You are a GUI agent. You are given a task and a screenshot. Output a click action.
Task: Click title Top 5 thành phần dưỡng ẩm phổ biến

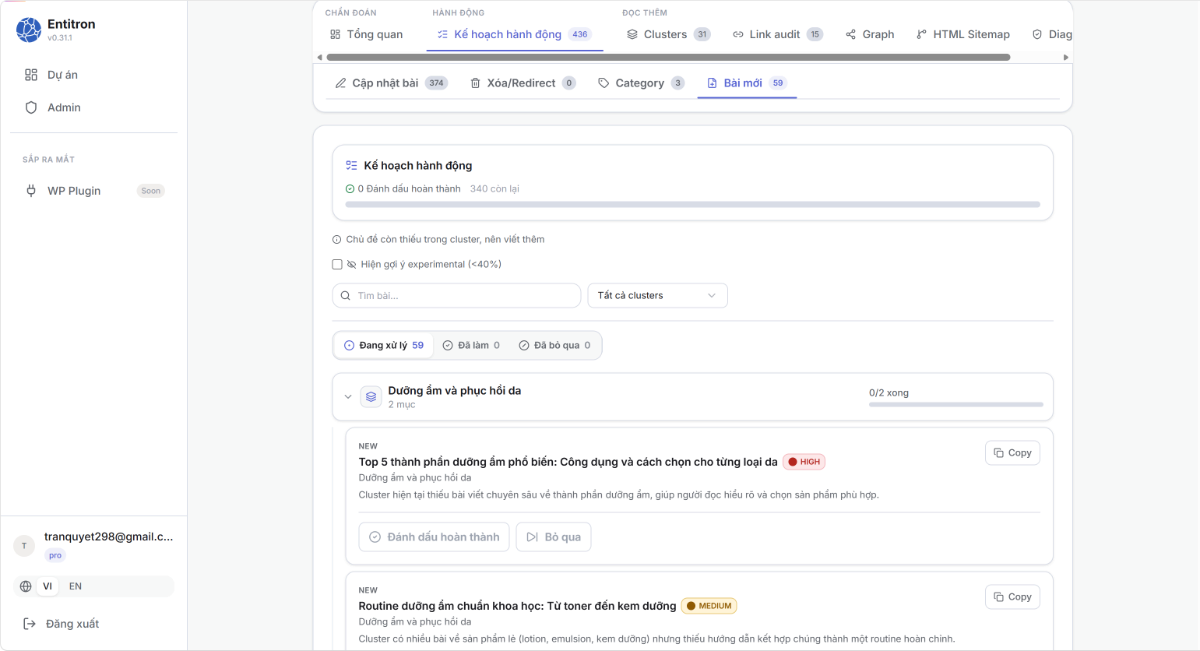pyautogui.click(x=568, y=462)
